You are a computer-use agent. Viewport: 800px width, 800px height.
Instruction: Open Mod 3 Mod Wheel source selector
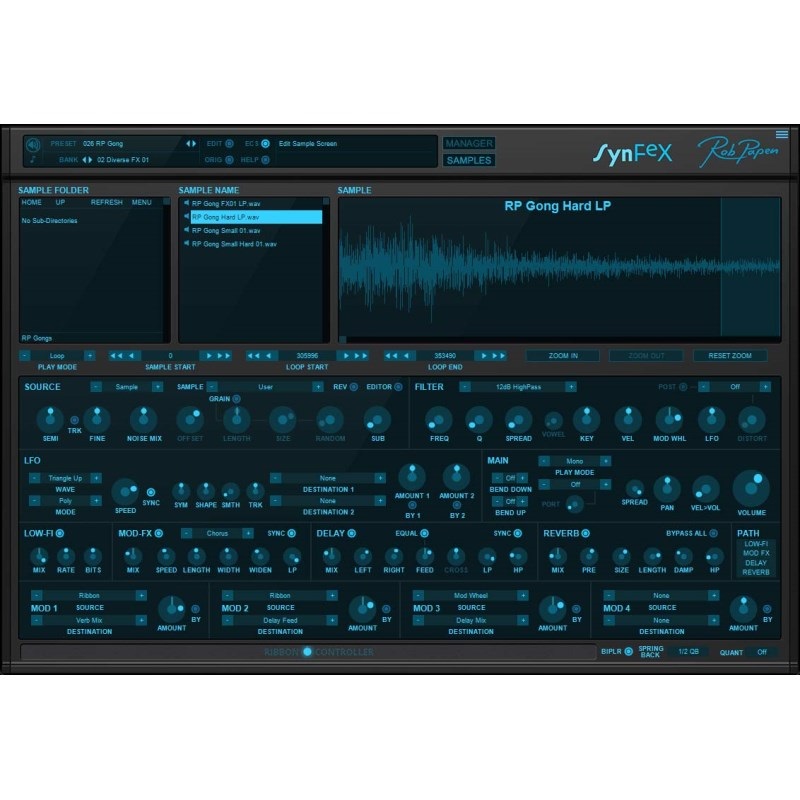click(470, 595)
